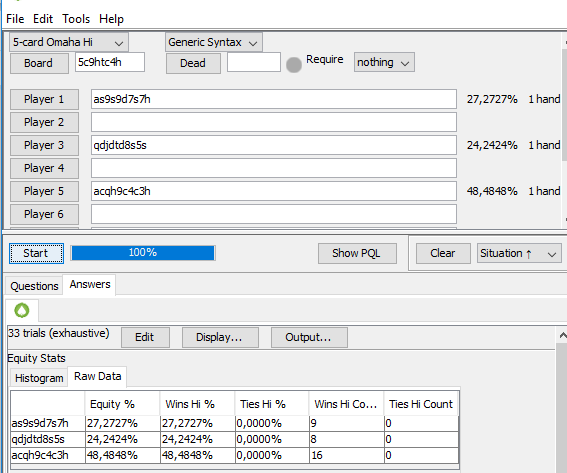Click the Show PQL button

pyautogui.click(x=357, y=253)
